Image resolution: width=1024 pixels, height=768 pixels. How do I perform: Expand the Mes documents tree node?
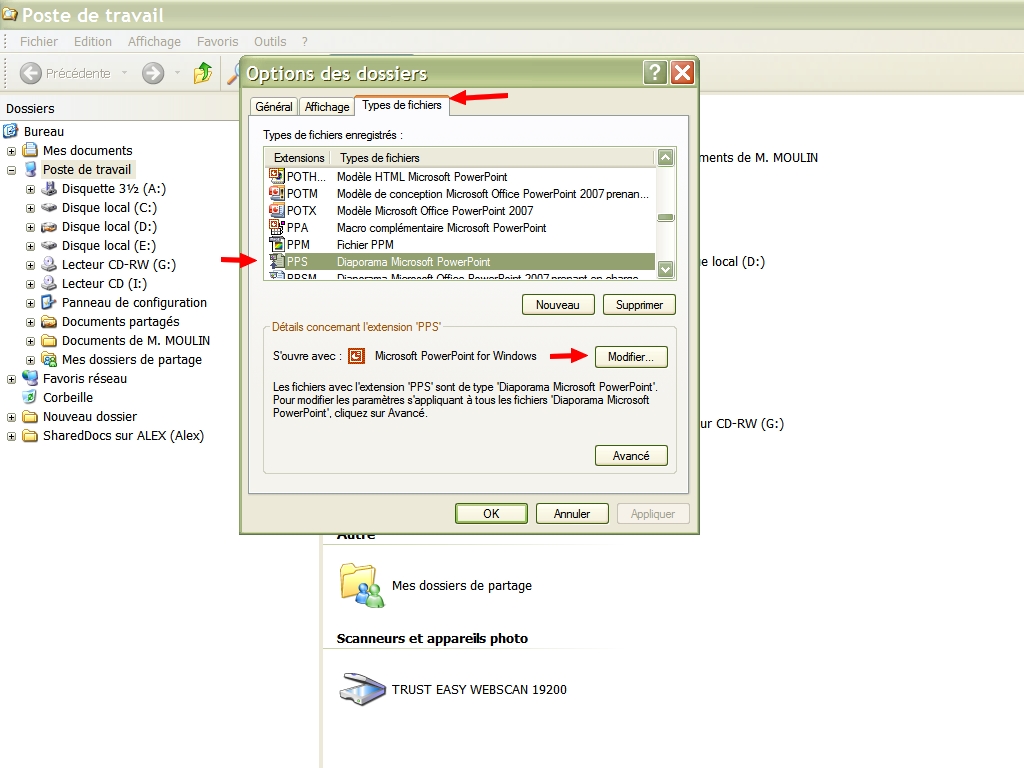12,151
